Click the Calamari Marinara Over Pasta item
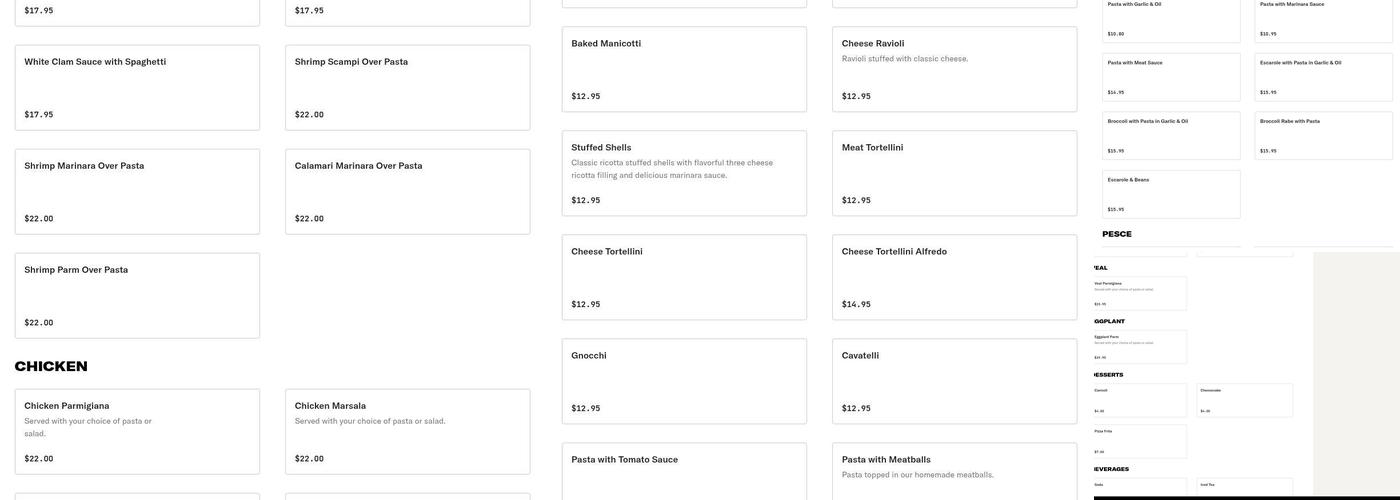 pos(407,191)
